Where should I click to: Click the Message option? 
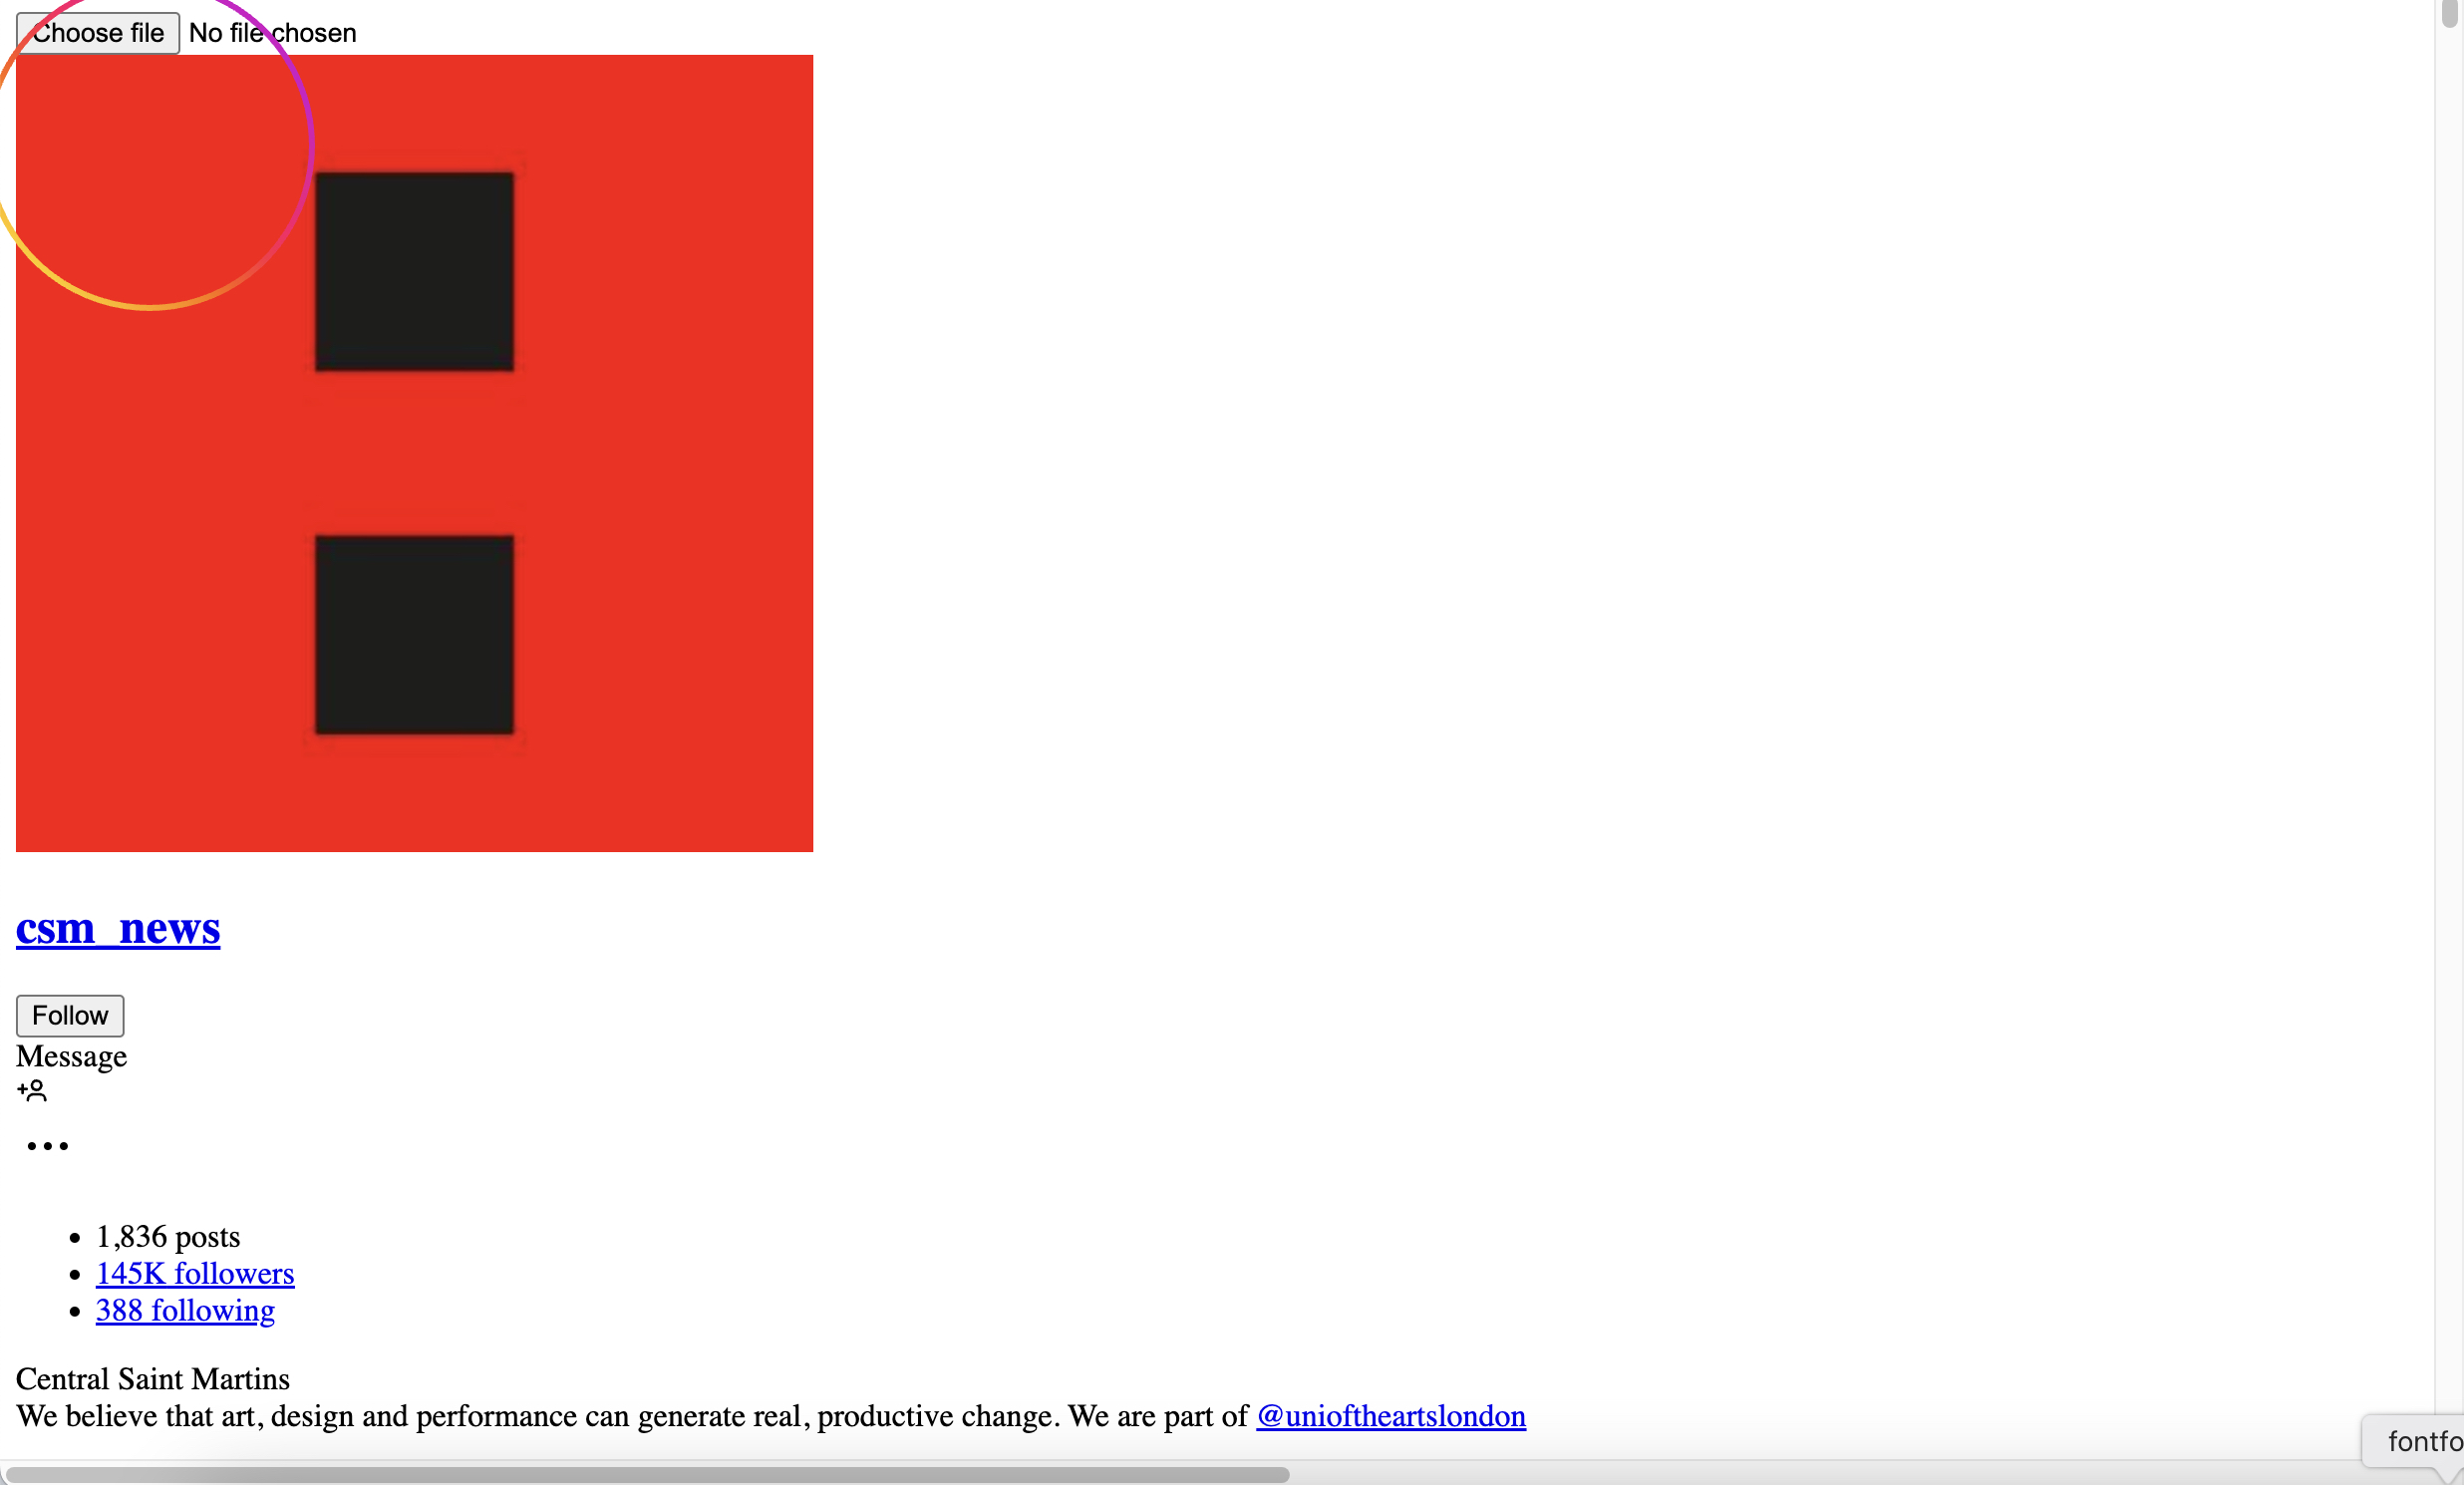pos(71,1055)
